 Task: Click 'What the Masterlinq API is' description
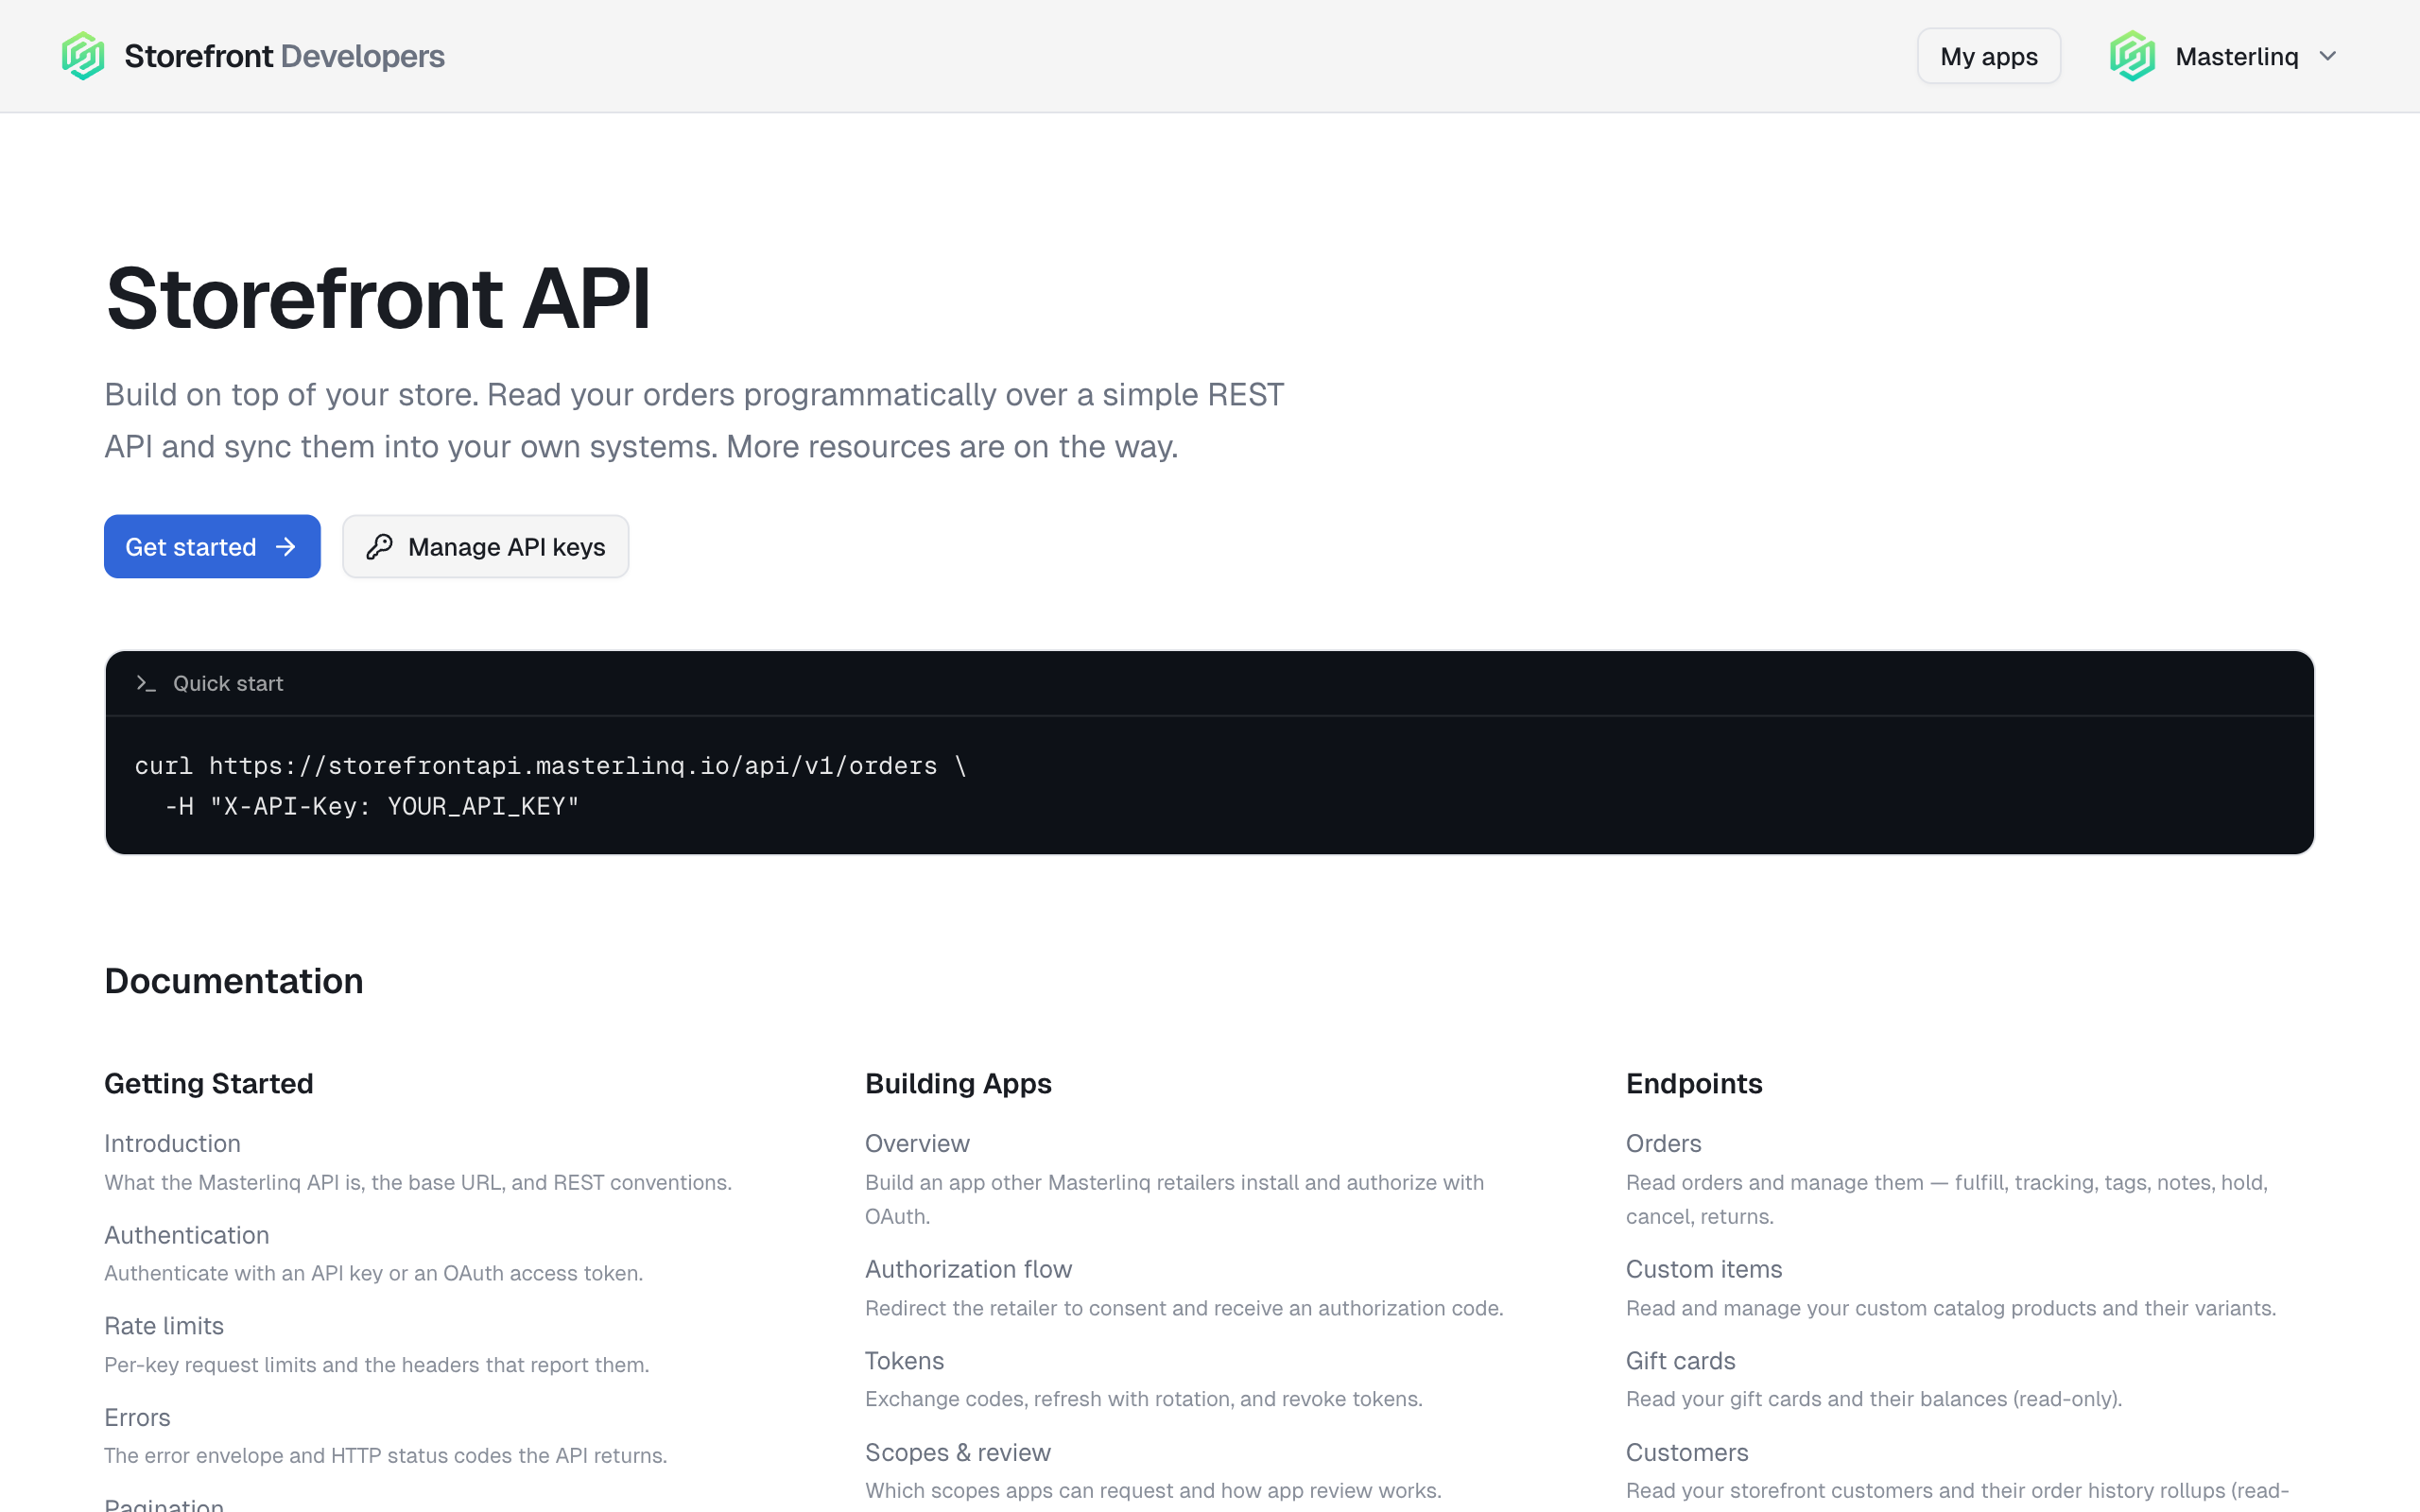417,1182
